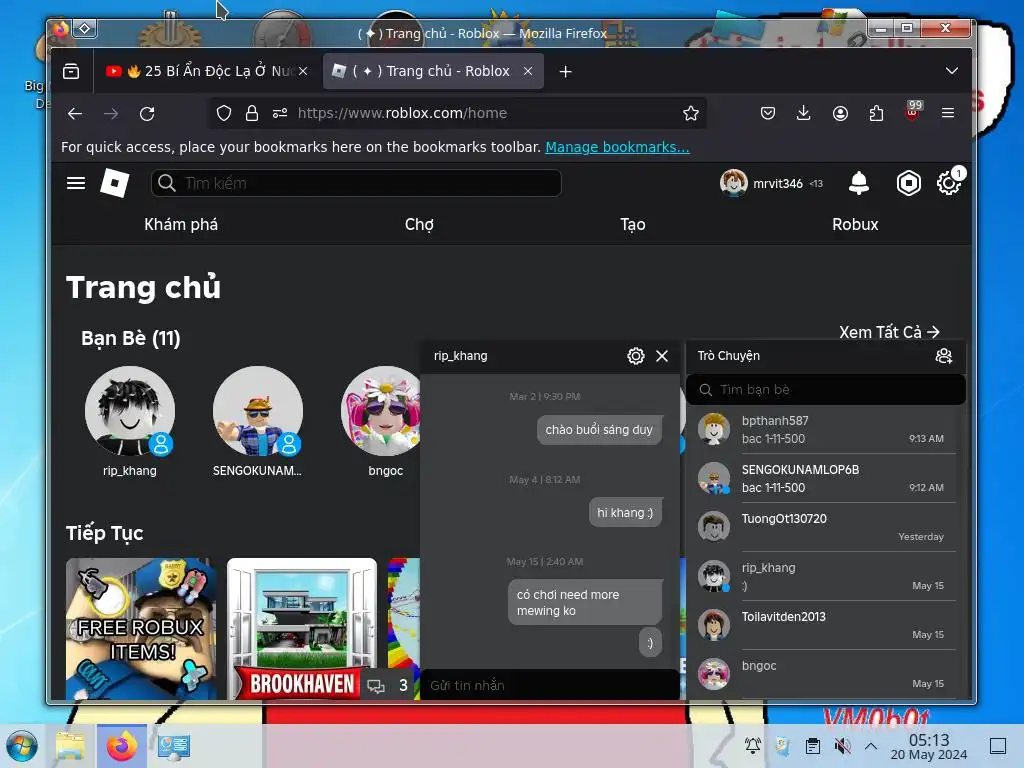Save page to Pocket
Image resolution: width=1024 pixels, height=768 pixels.
[768, 114]
